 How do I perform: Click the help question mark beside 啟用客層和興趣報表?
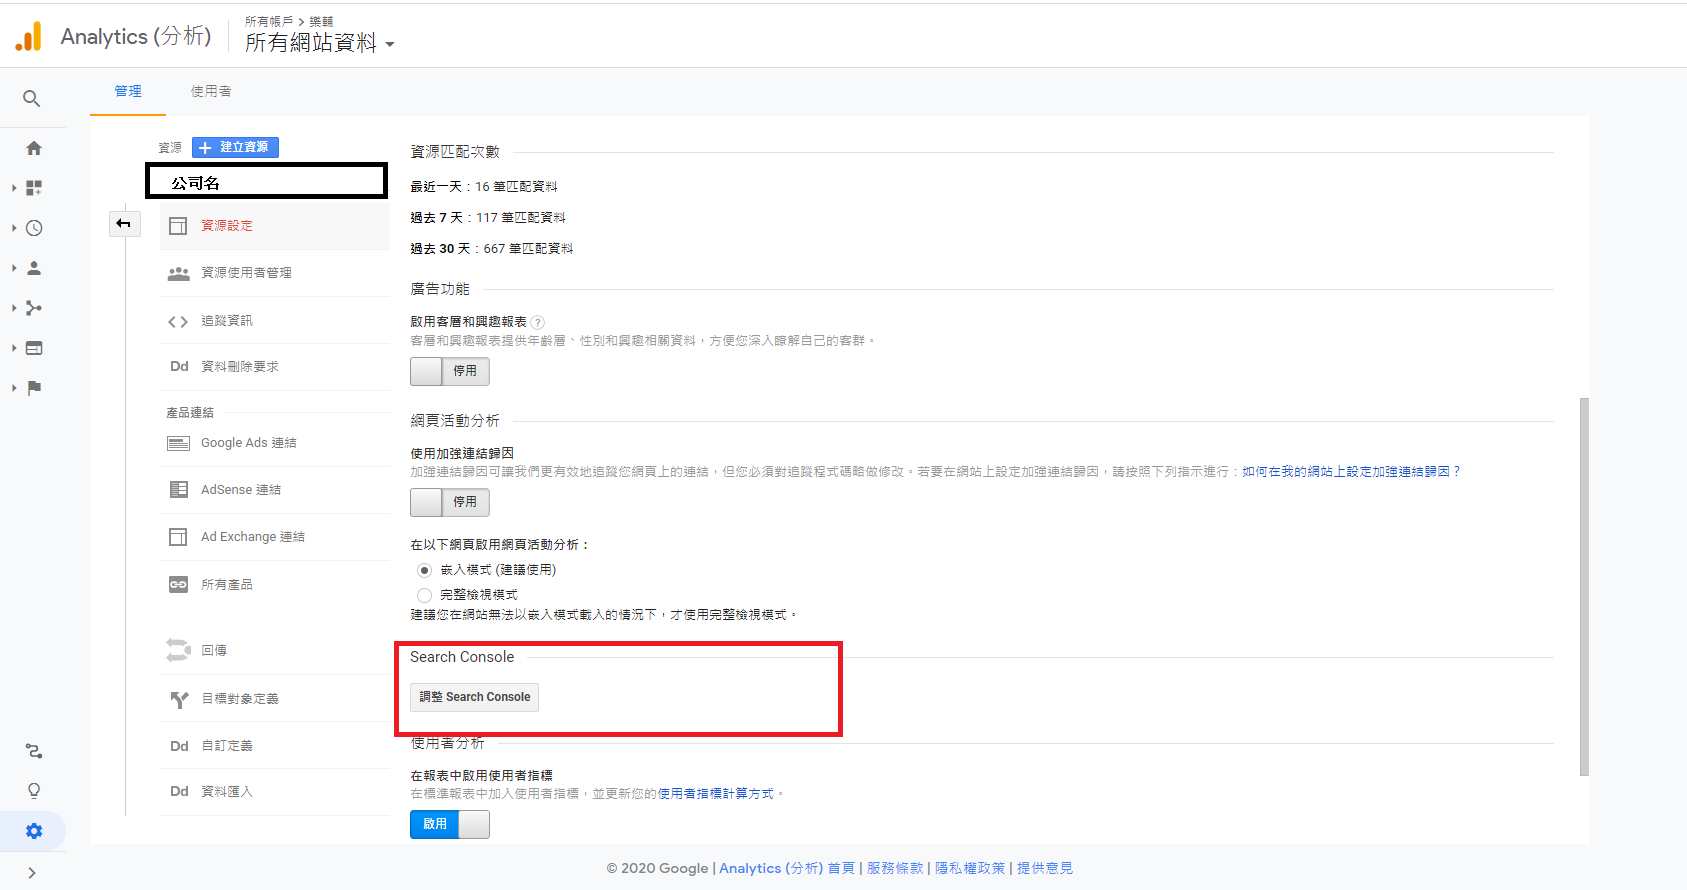(x=538, y=322)
